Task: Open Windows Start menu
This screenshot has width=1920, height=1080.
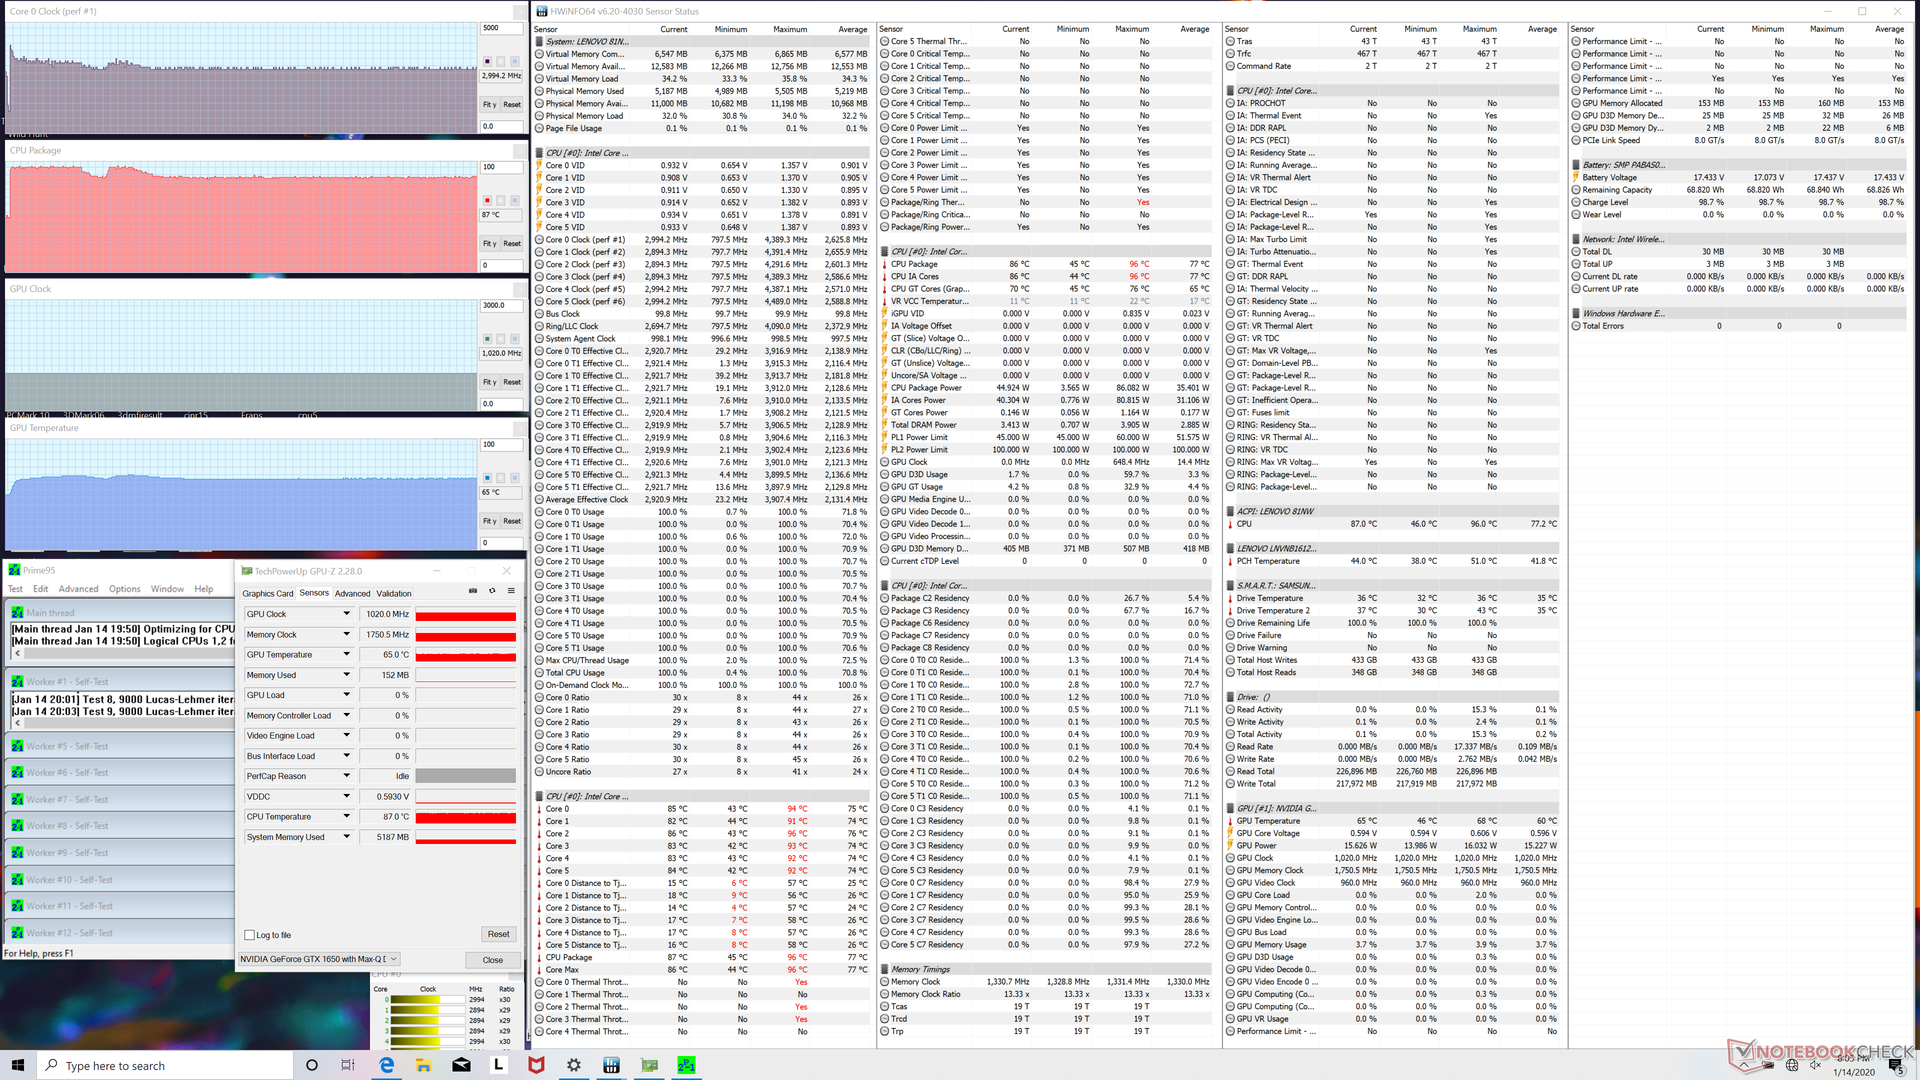Action: coord(18,1065)
